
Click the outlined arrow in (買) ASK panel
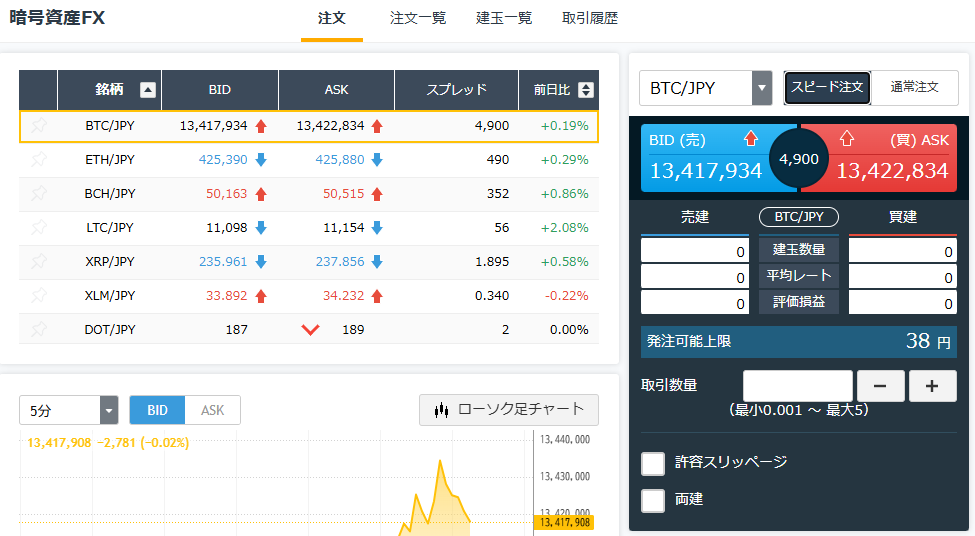(847, 139)
